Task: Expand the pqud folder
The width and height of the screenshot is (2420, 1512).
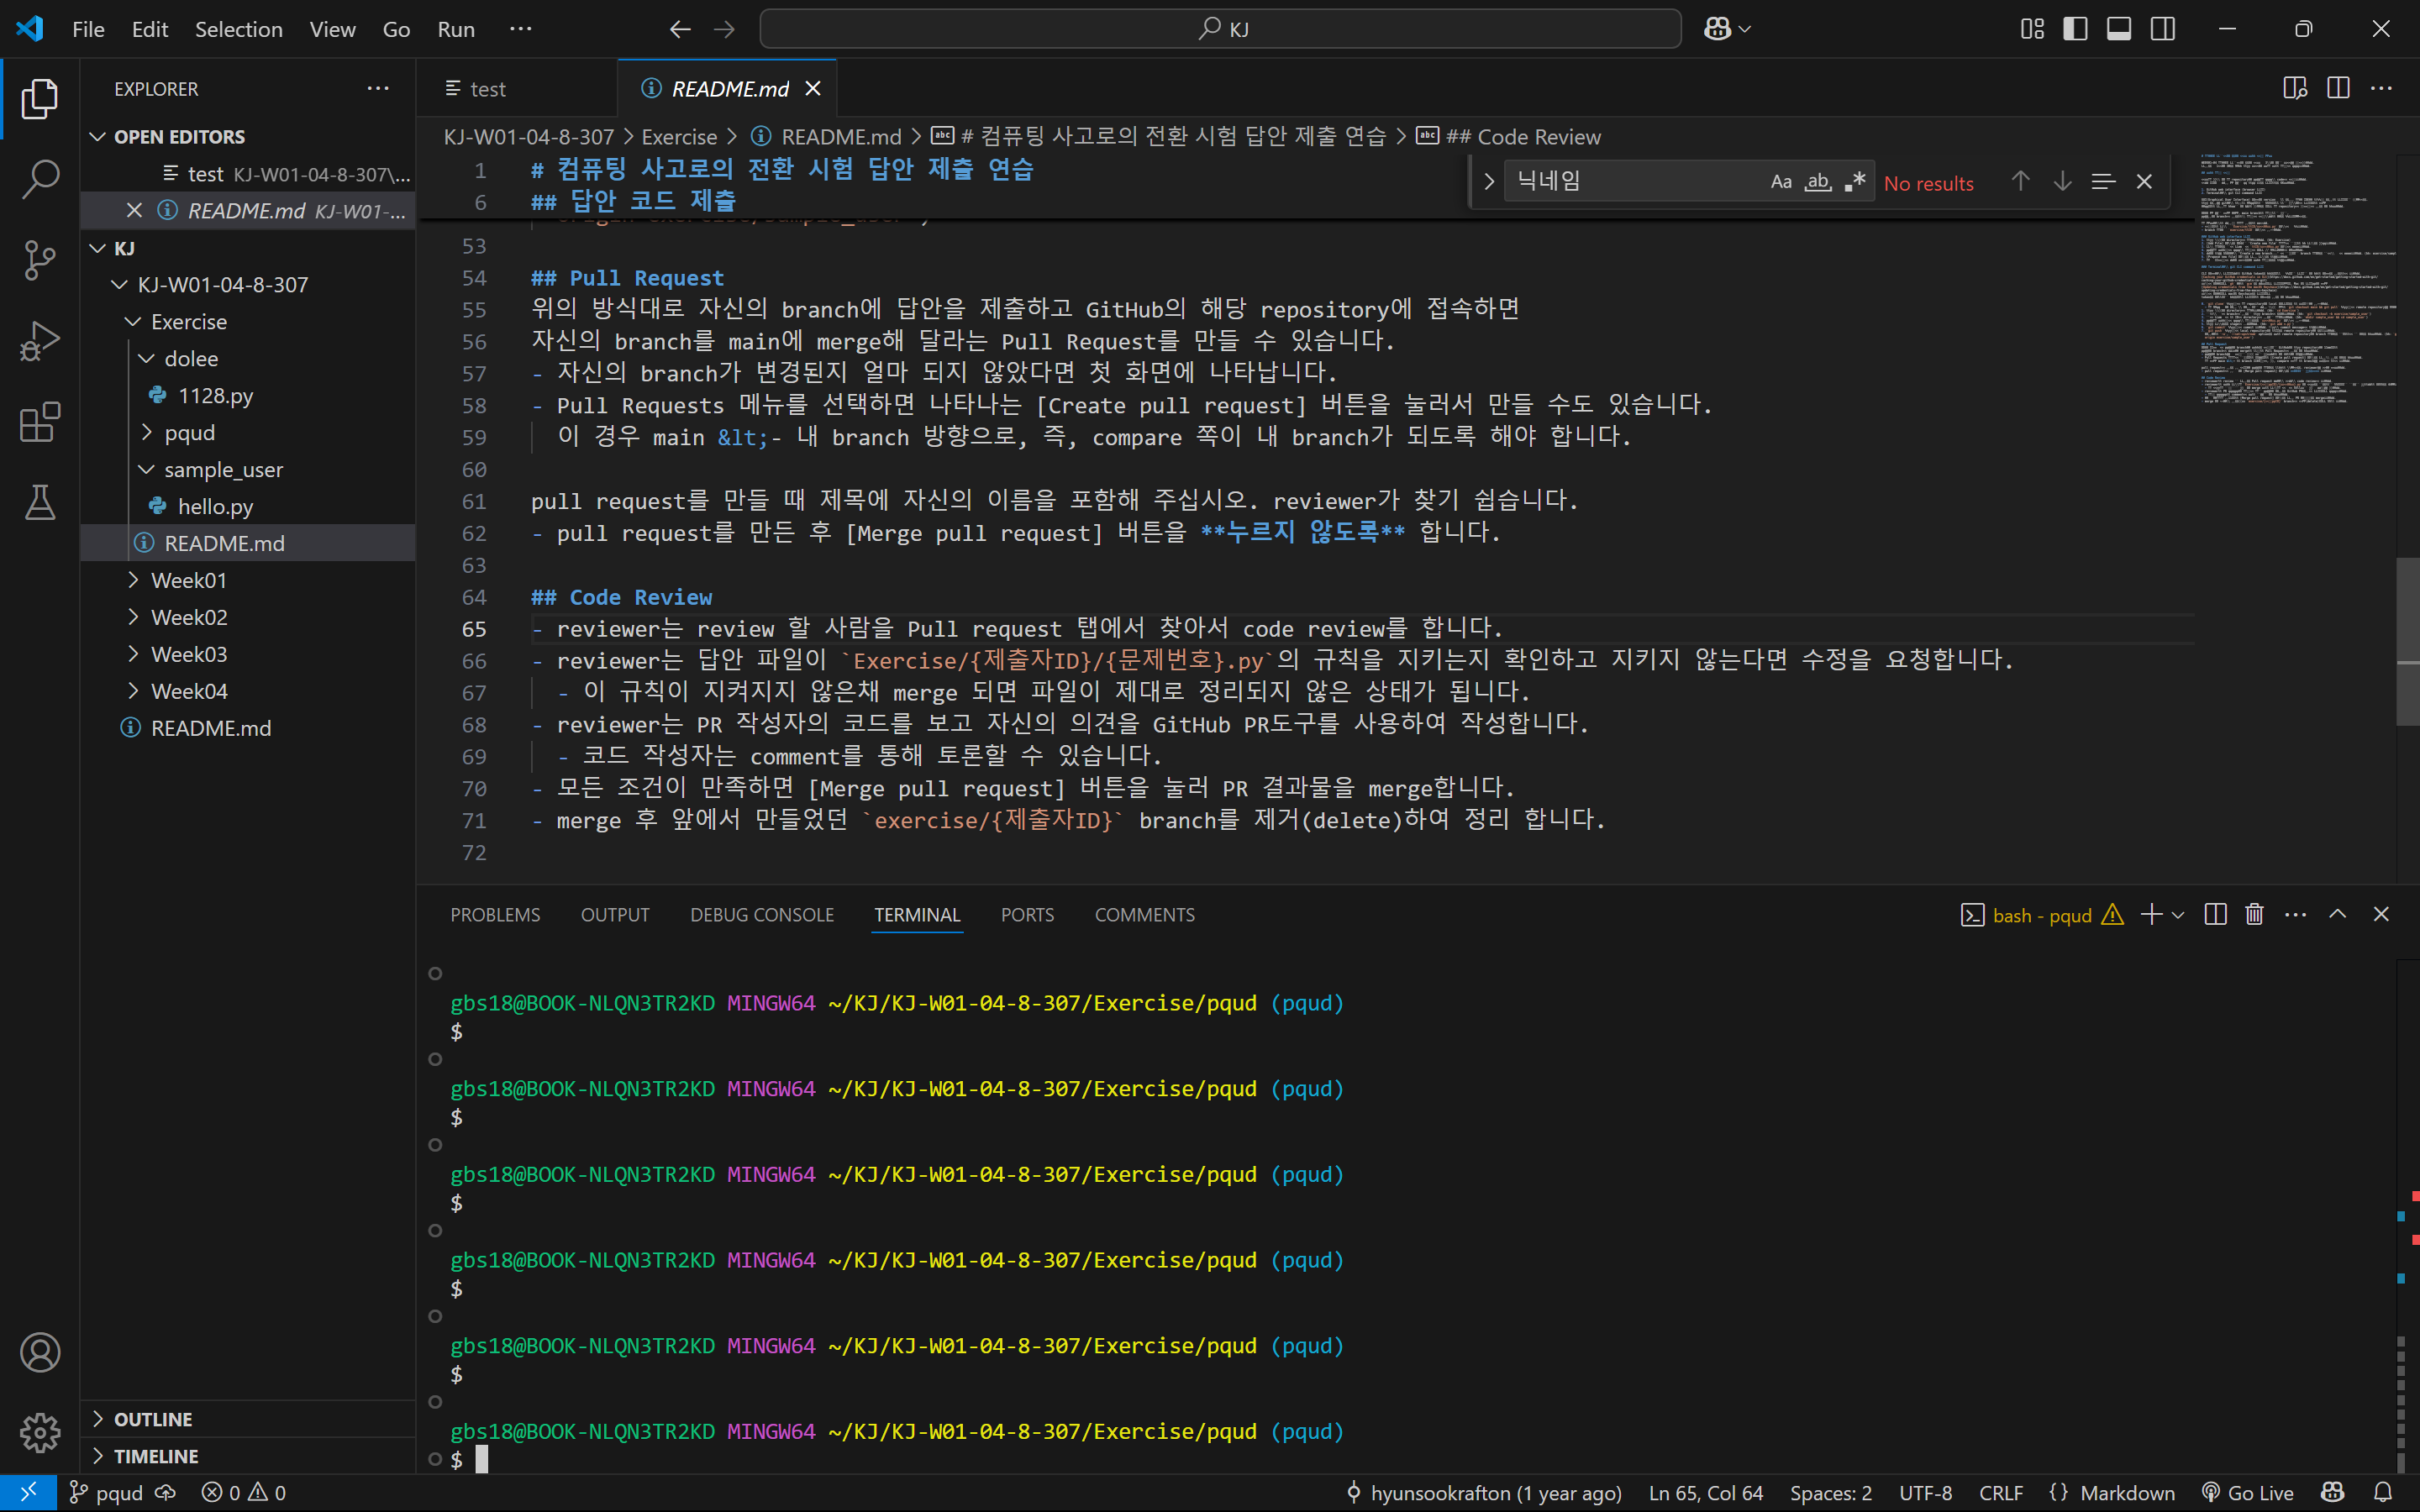Action: (x=247, y=432)
